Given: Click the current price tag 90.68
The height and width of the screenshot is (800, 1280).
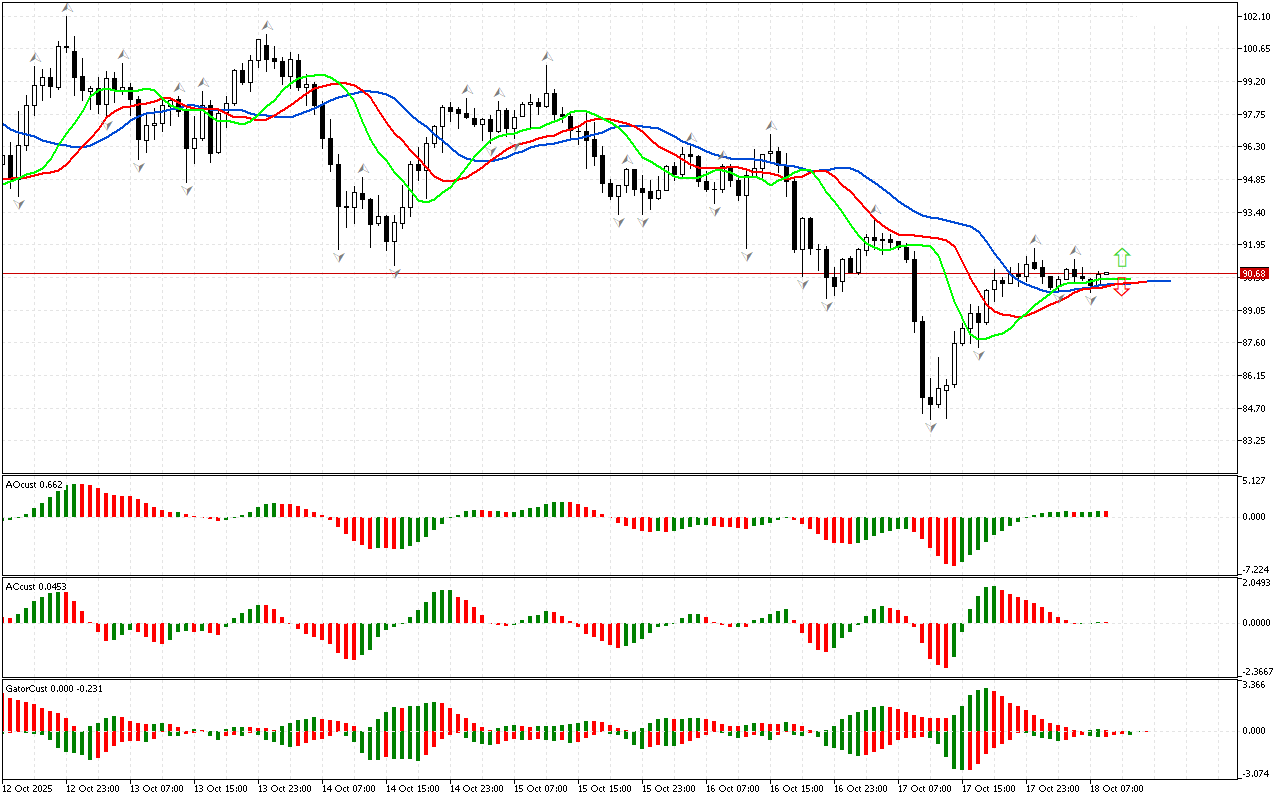Looking at the screenshot, I should [x=1253, y=273].
